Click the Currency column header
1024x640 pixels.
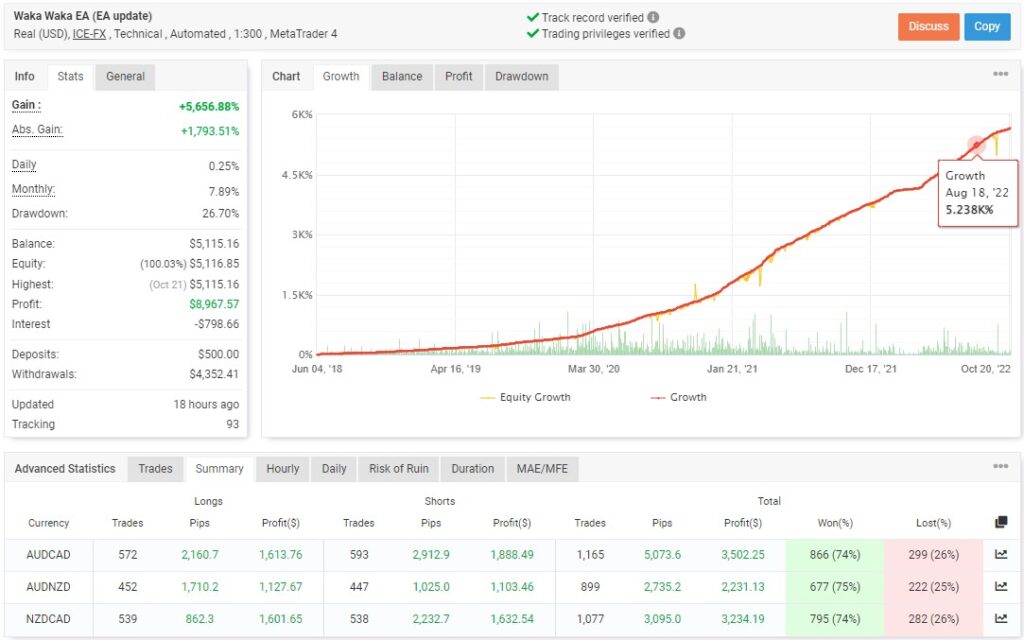pos(48,523)
